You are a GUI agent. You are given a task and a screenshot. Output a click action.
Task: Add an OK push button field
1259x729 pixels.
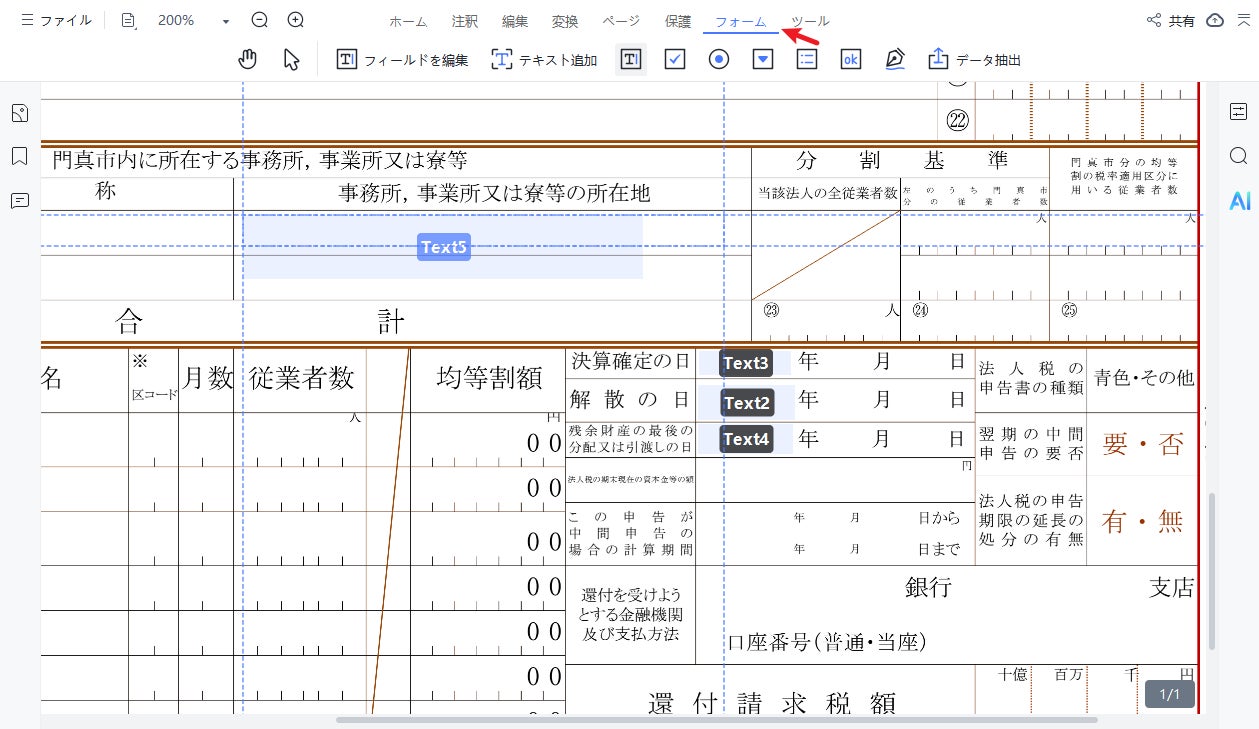coord(851,60)
